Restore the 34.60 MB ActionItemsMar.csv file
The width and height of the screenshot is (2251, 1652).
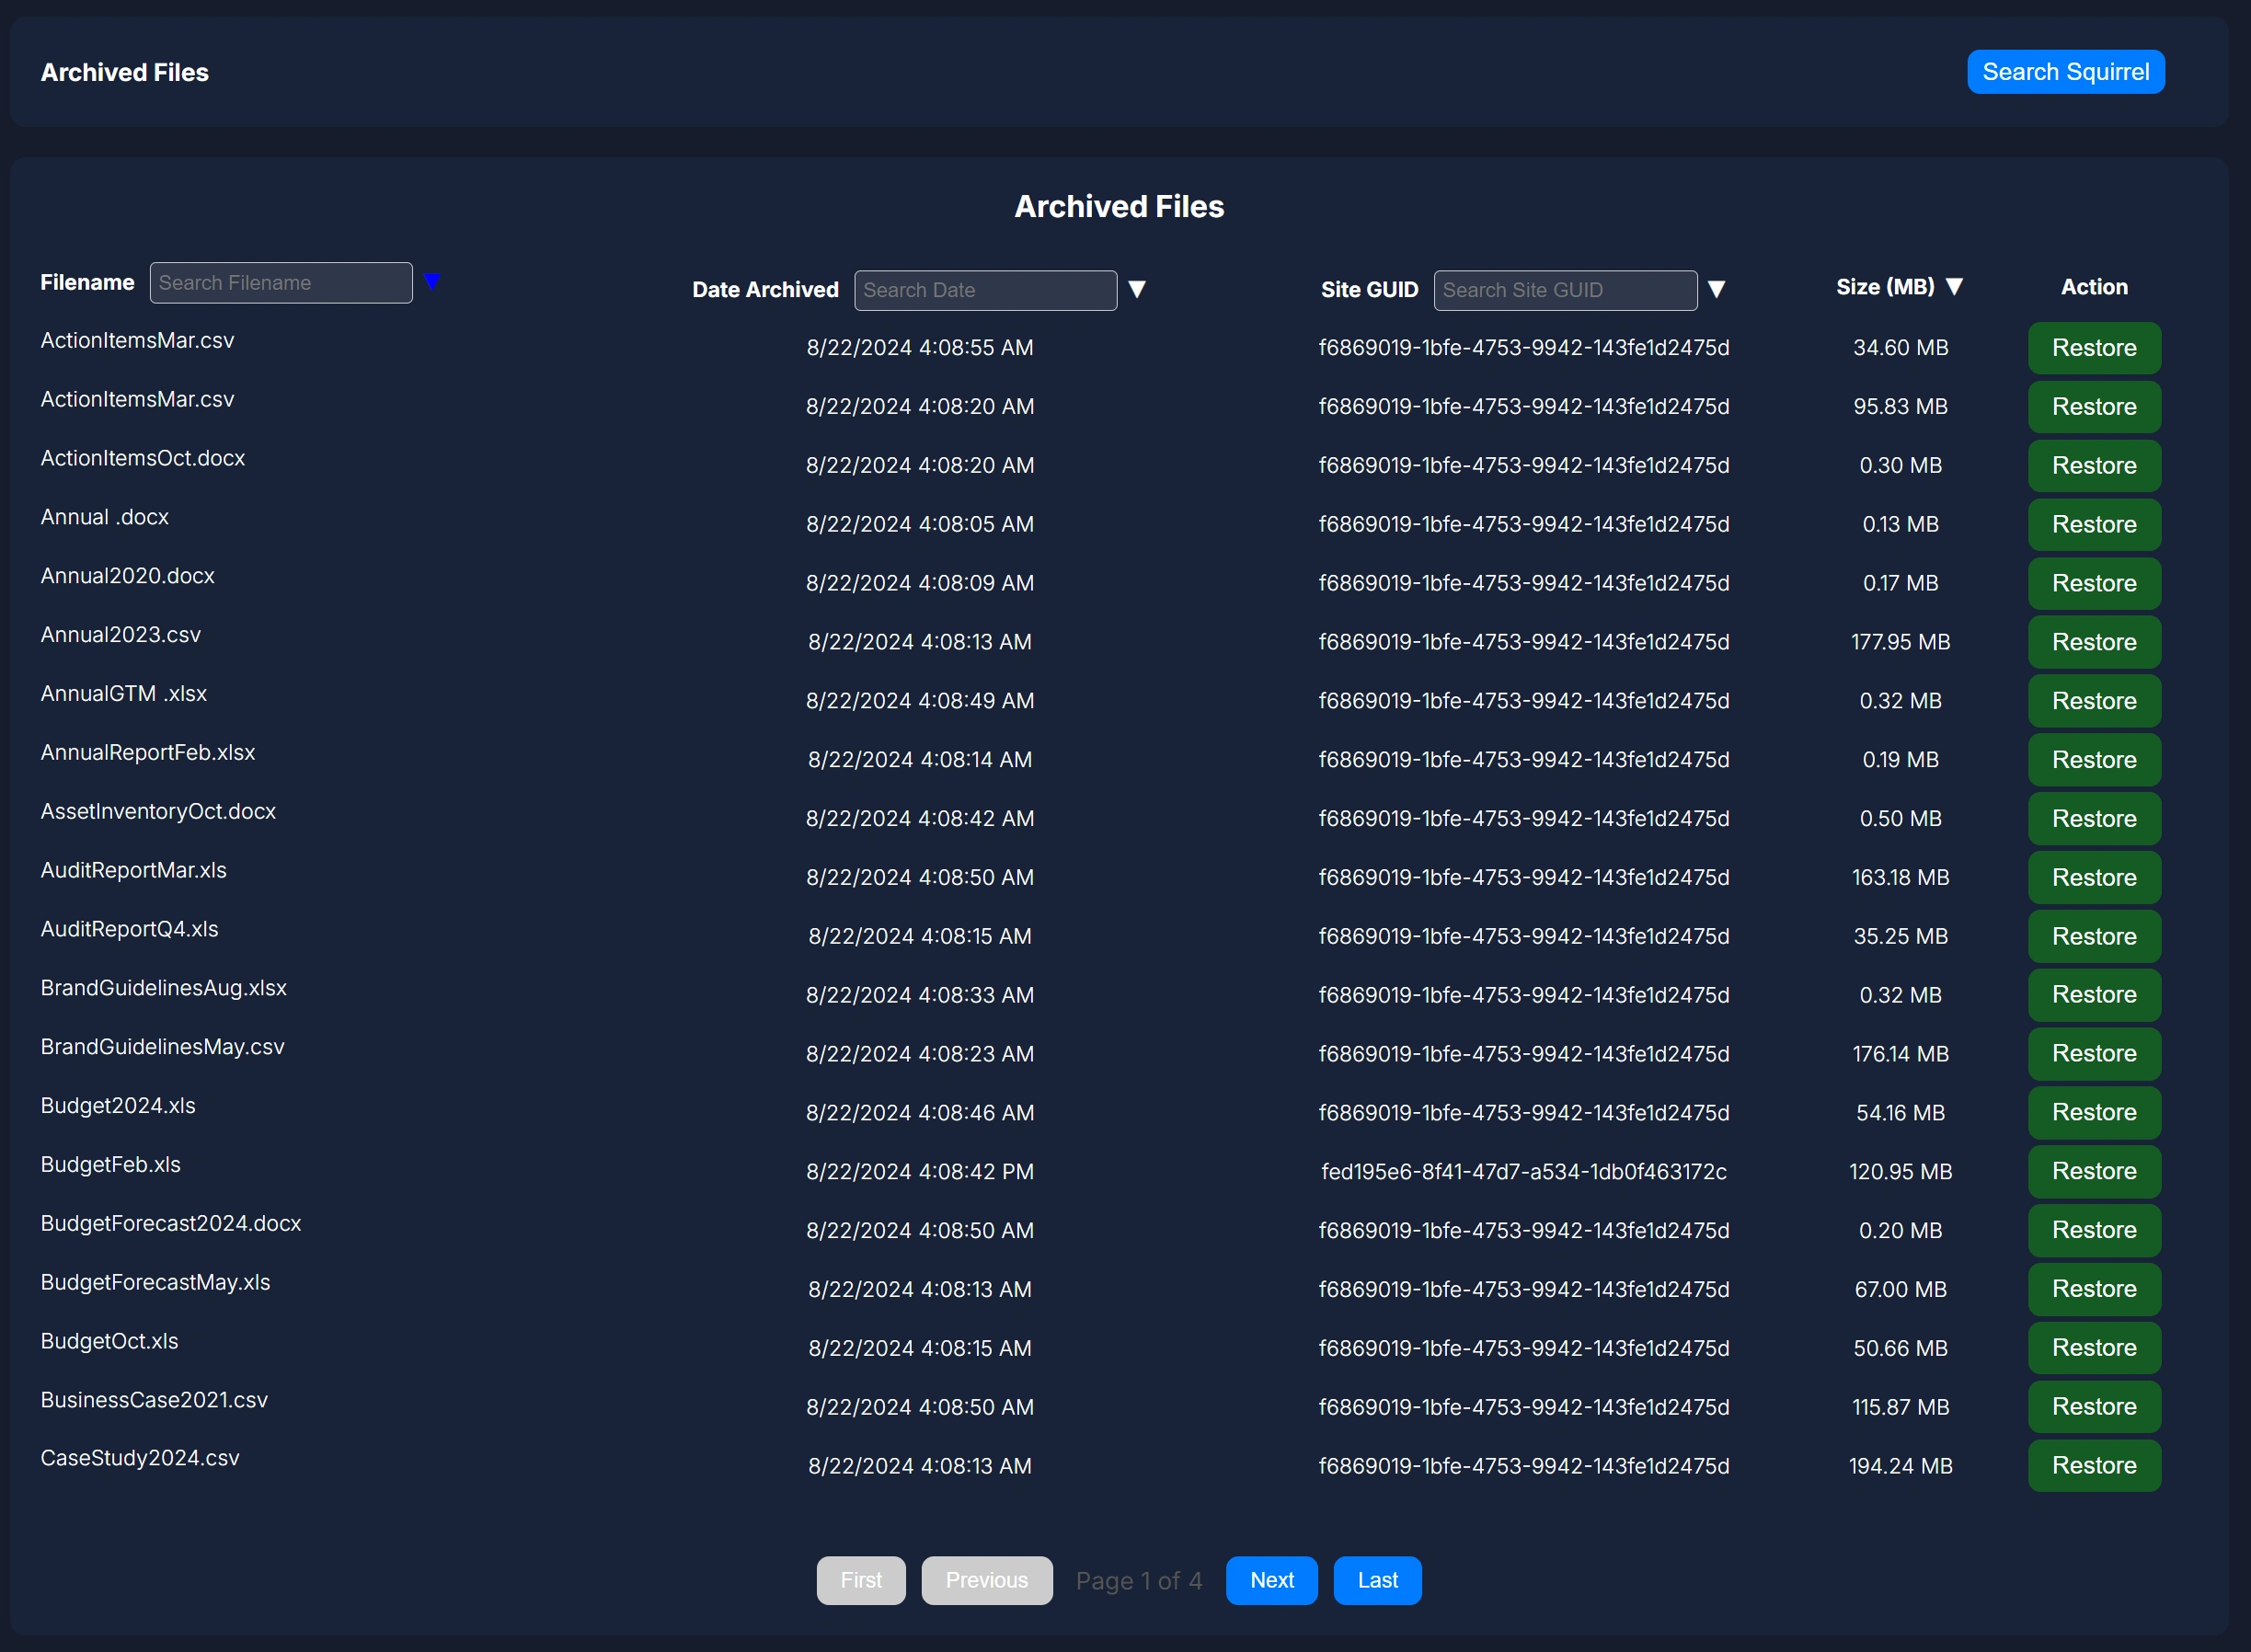pos(2093,348)
